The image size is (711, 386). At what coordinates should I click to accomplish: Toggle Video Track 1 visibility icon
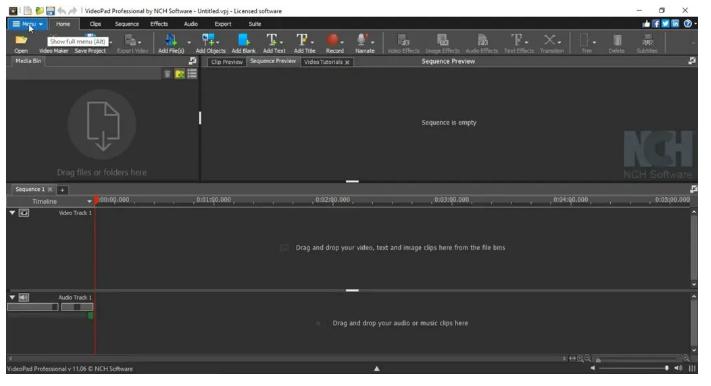[24, 213]
